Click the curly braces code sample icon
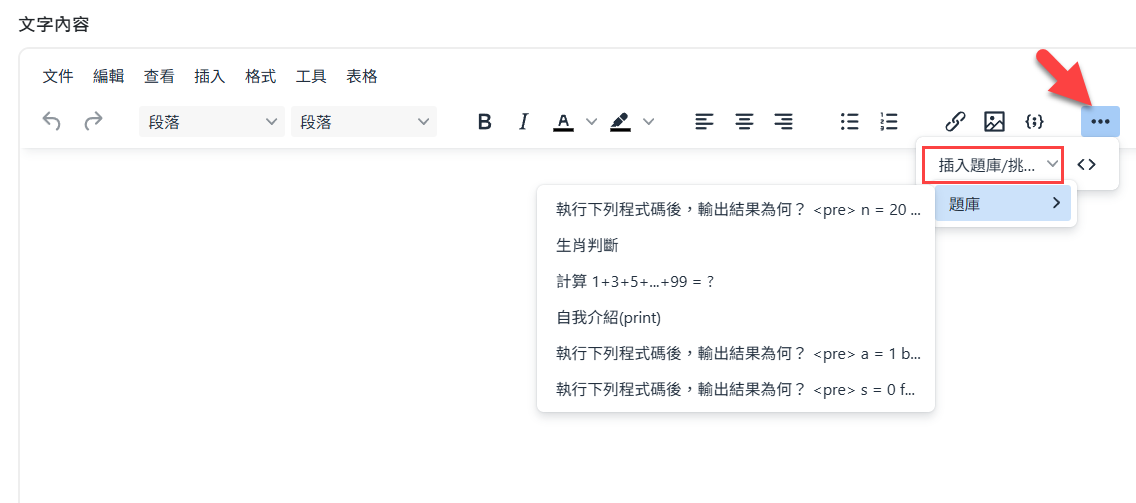 [1034, 122]
